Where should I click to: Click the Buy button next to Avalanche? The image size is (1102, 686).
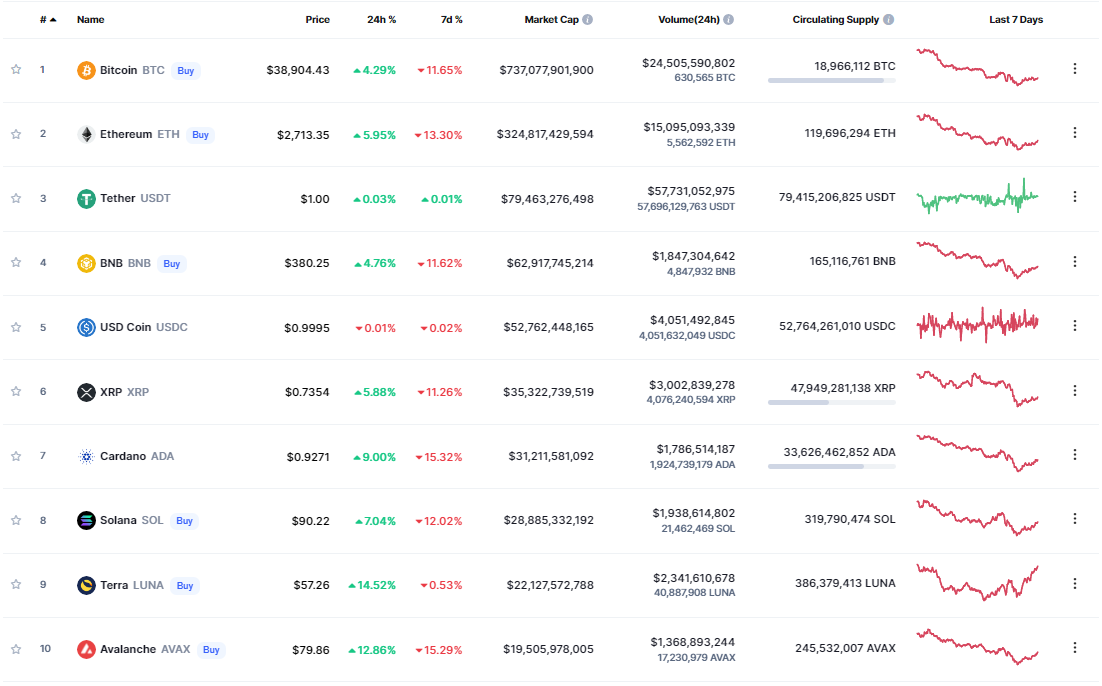coord(211,649)
